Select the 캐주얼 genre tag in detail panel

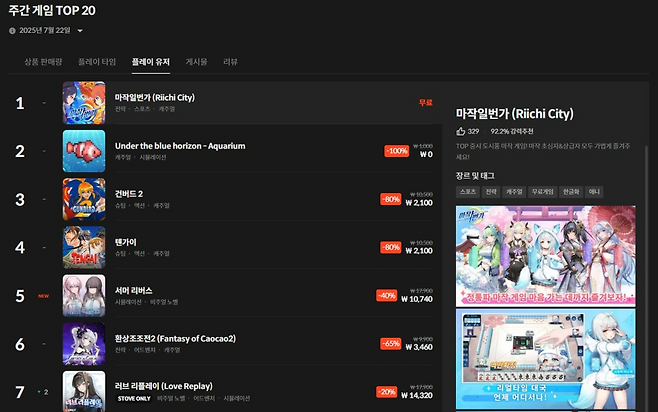click(514, 192)
